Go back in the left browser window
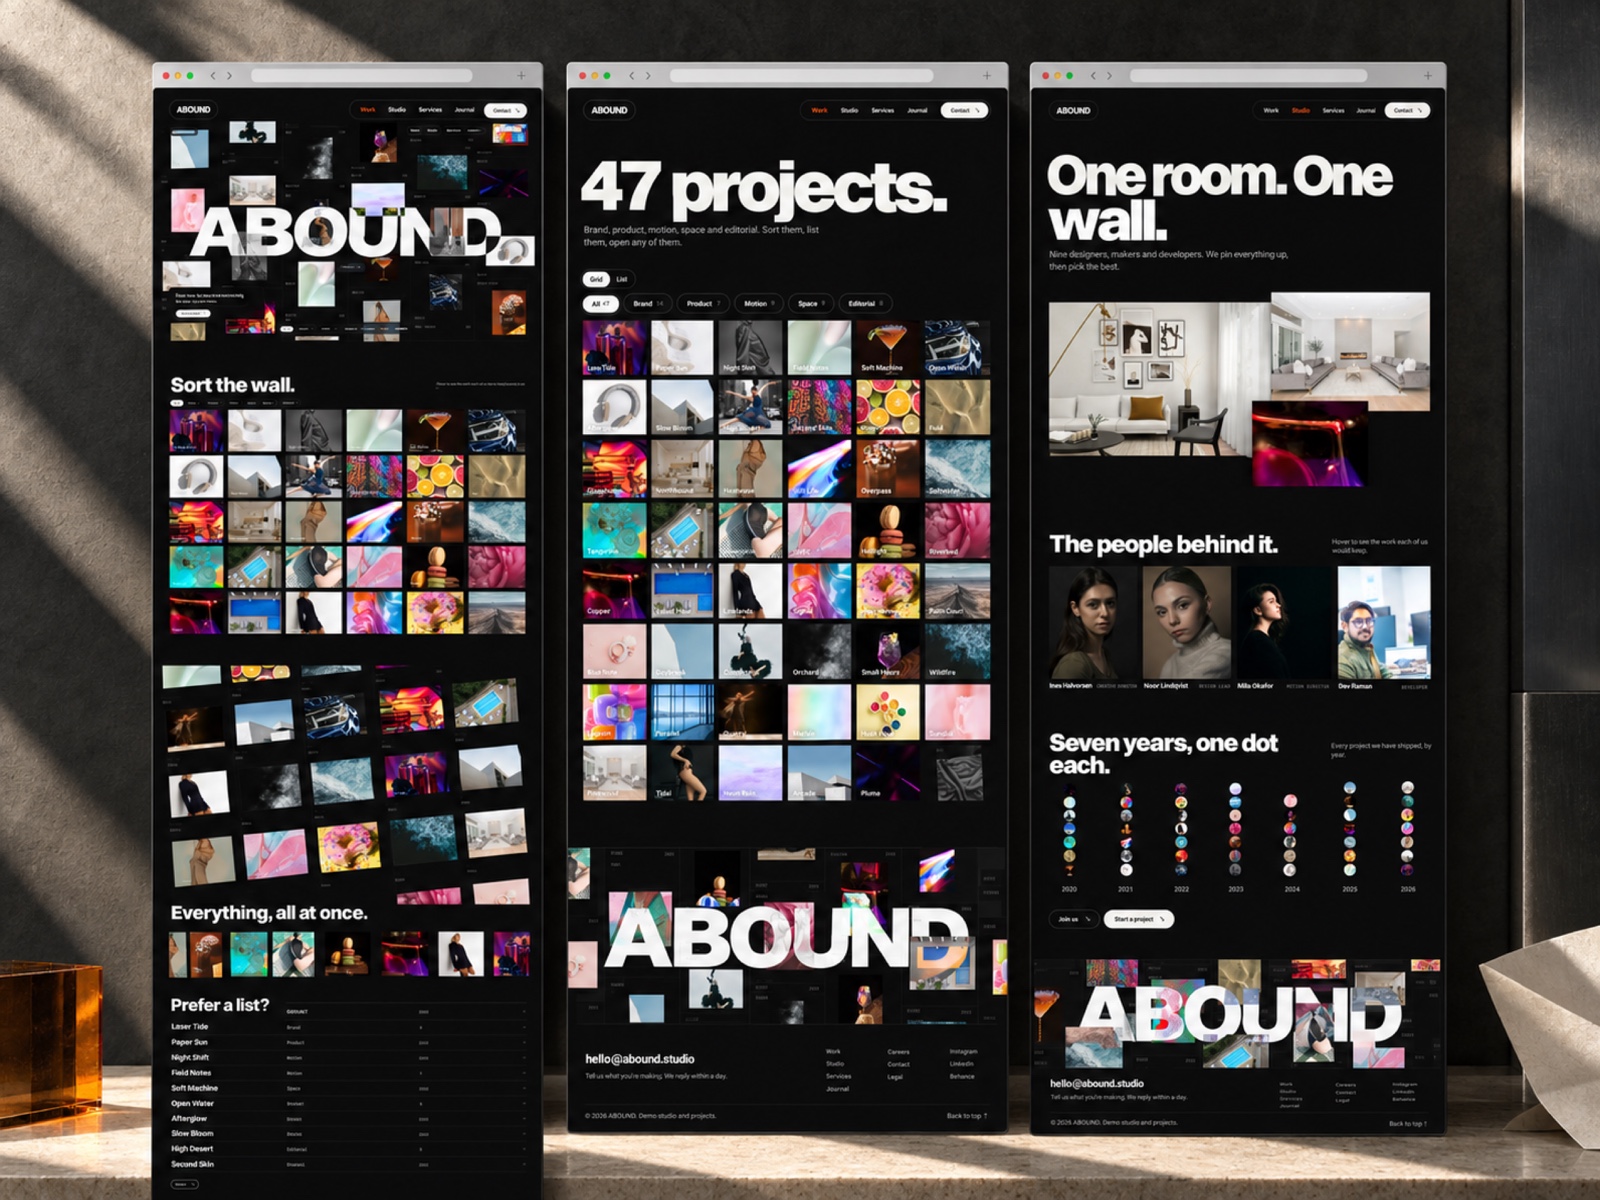This screenshot has width=1600, height=1200. [x=212, y=76]
